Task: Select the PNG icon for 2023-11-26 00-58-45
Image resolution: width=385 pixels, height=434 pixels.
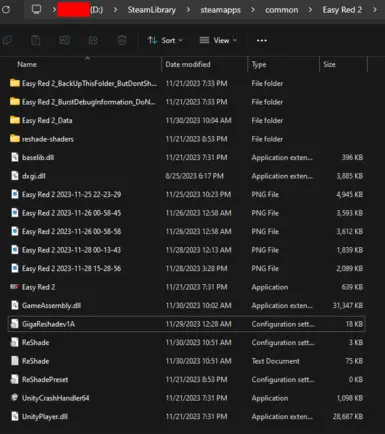Action: coord(15,213)
